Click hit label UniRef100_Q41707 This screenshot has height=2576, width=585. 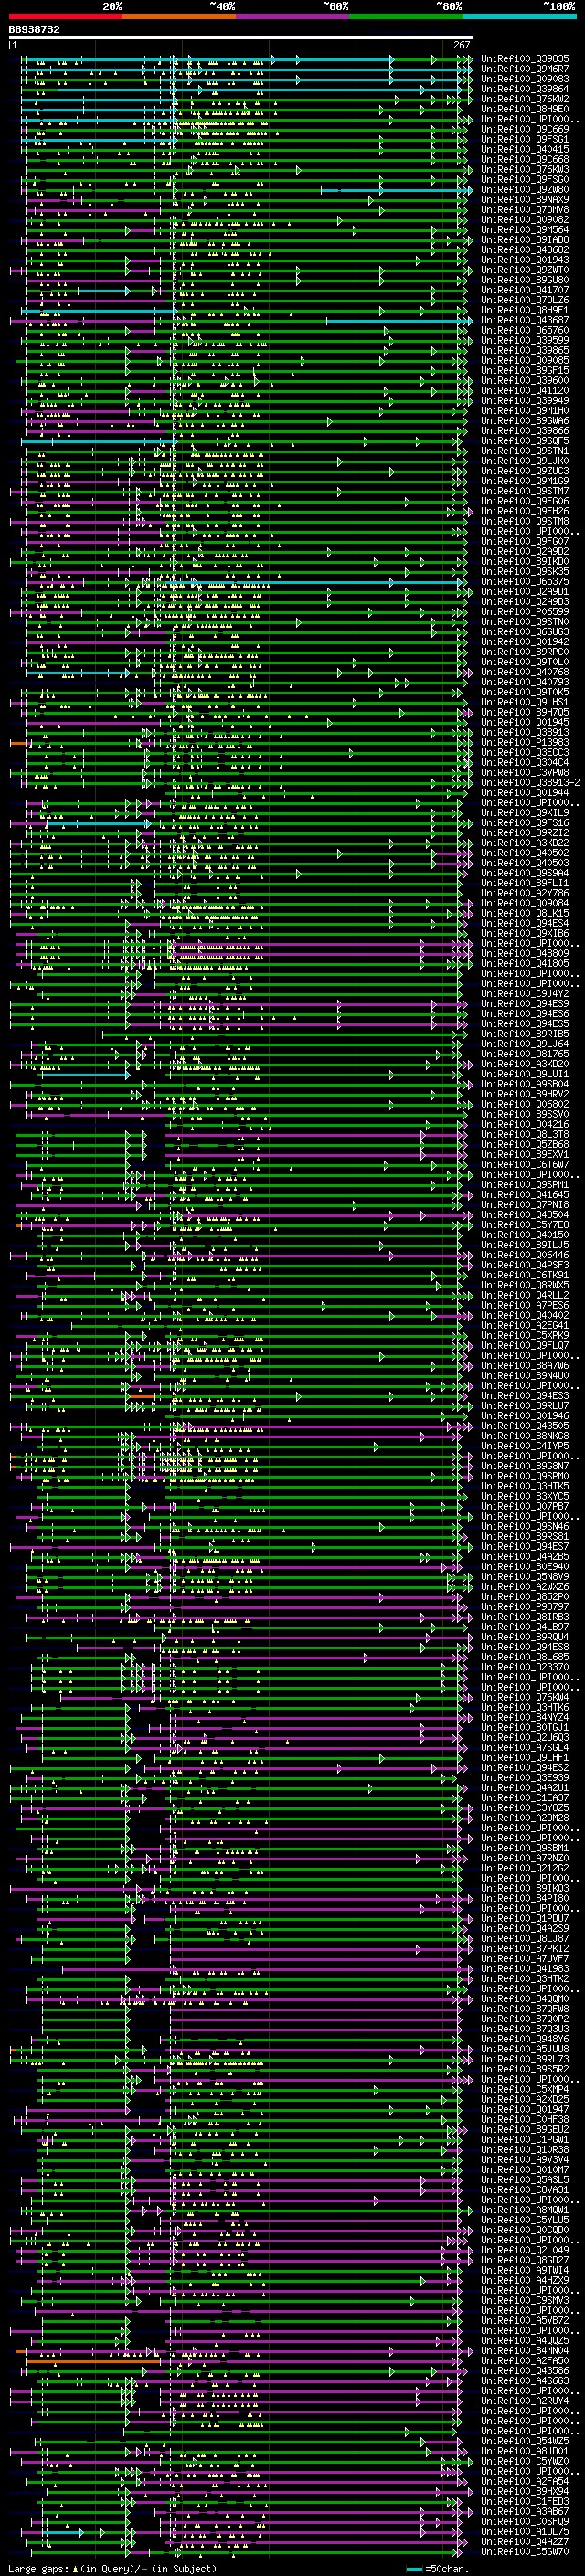(x=525, y=290)
